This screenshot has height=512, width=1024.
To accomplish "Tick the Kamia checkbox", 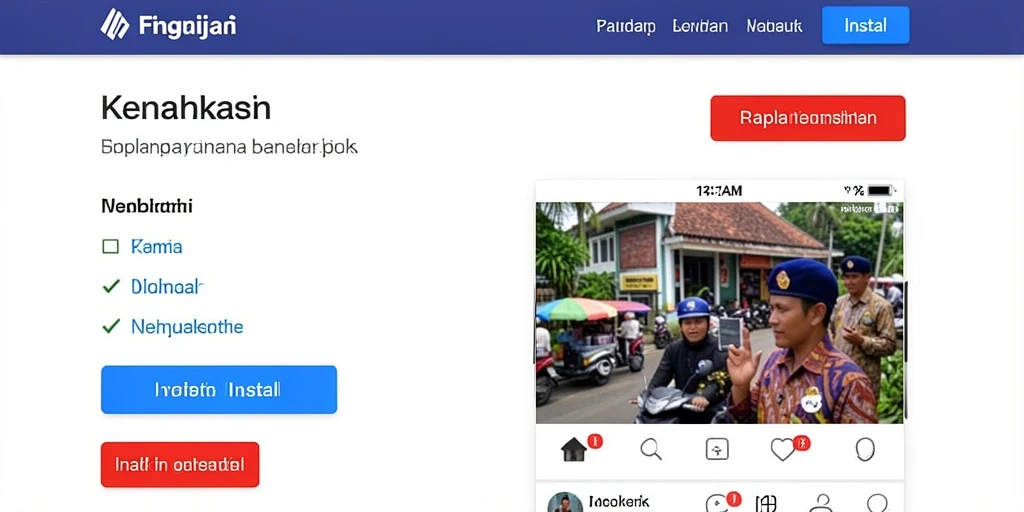I will (x=111, y=246).
